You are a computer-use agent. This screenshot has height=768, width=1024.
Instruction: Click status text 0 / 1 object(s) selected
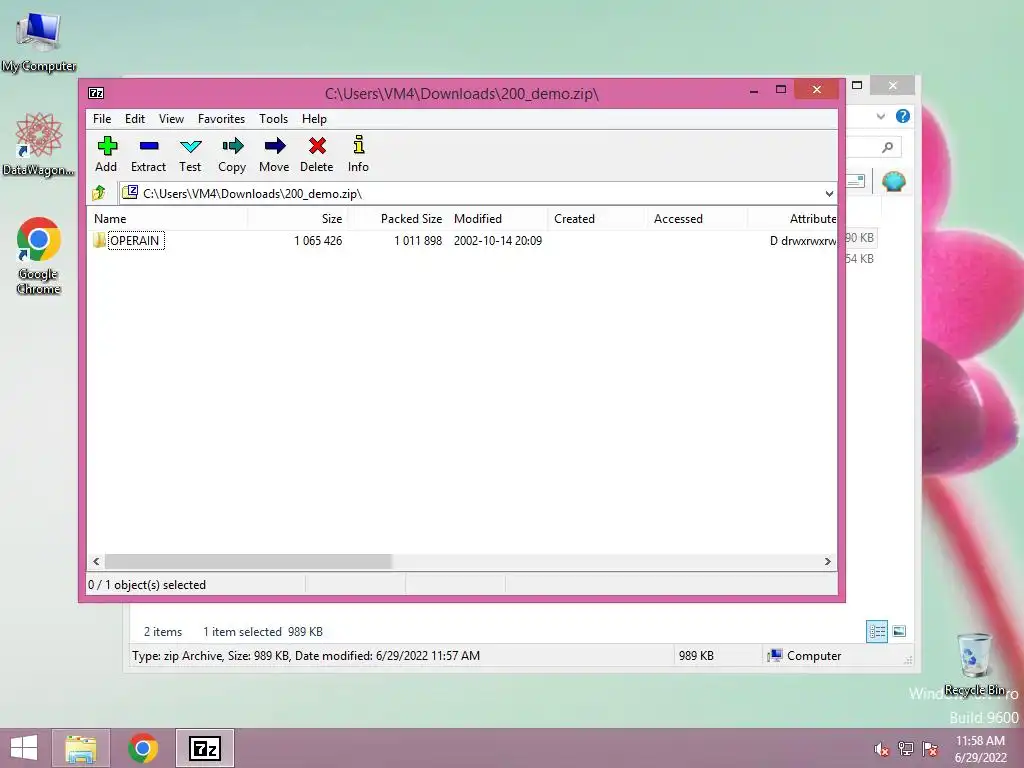(147, 584)
